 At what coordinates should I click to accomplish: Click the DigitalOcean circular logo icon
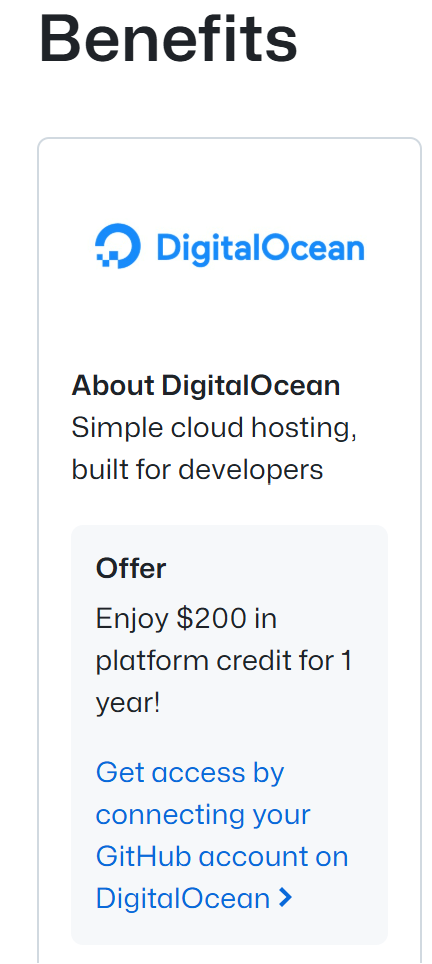pyautogui.click(x=118, y=246)
